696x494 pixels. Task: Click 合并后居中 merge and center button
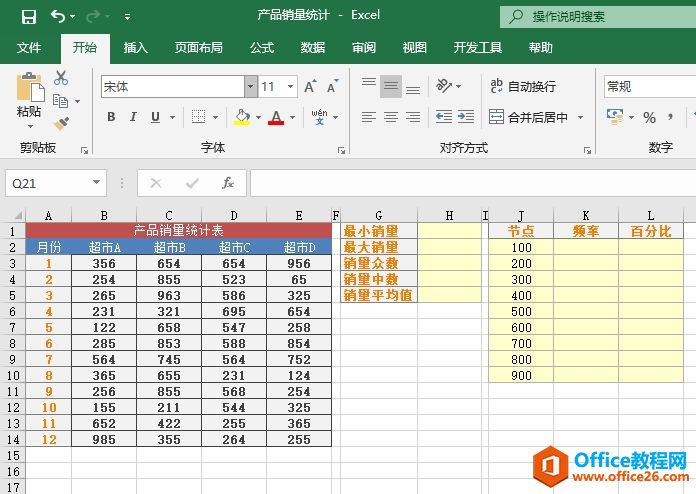click(x=528, y=117)
